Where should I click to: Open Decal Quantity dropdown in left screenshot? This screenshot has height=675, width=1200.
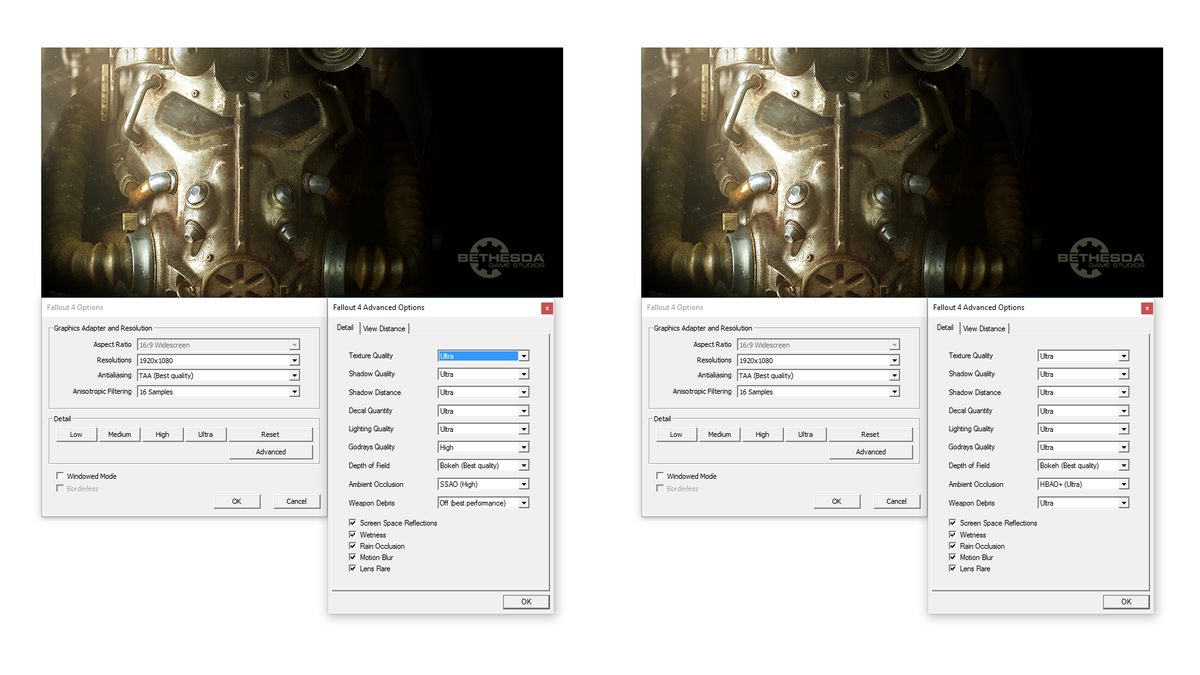pyautogui.click(x=483, y=411)
